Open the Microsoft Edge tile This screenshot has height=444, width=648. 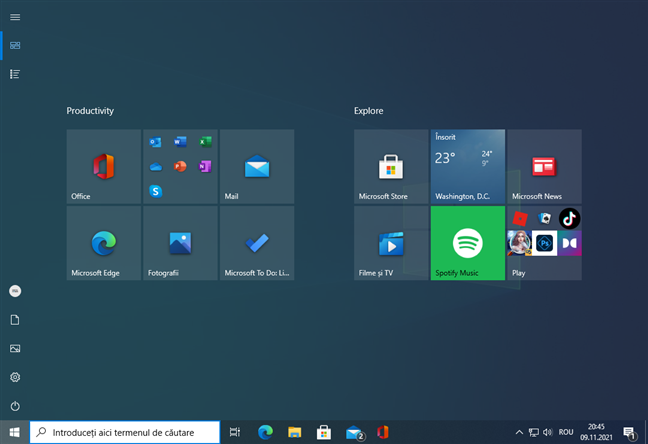click(x=104, y=243)
